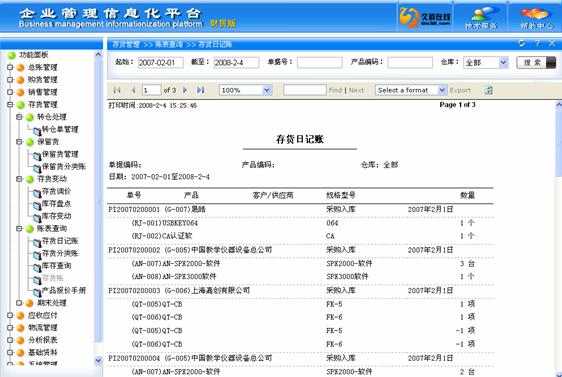Click the refresh icon in the blue title bar
This screenshot has width=562, height=377.
[522, 44]
